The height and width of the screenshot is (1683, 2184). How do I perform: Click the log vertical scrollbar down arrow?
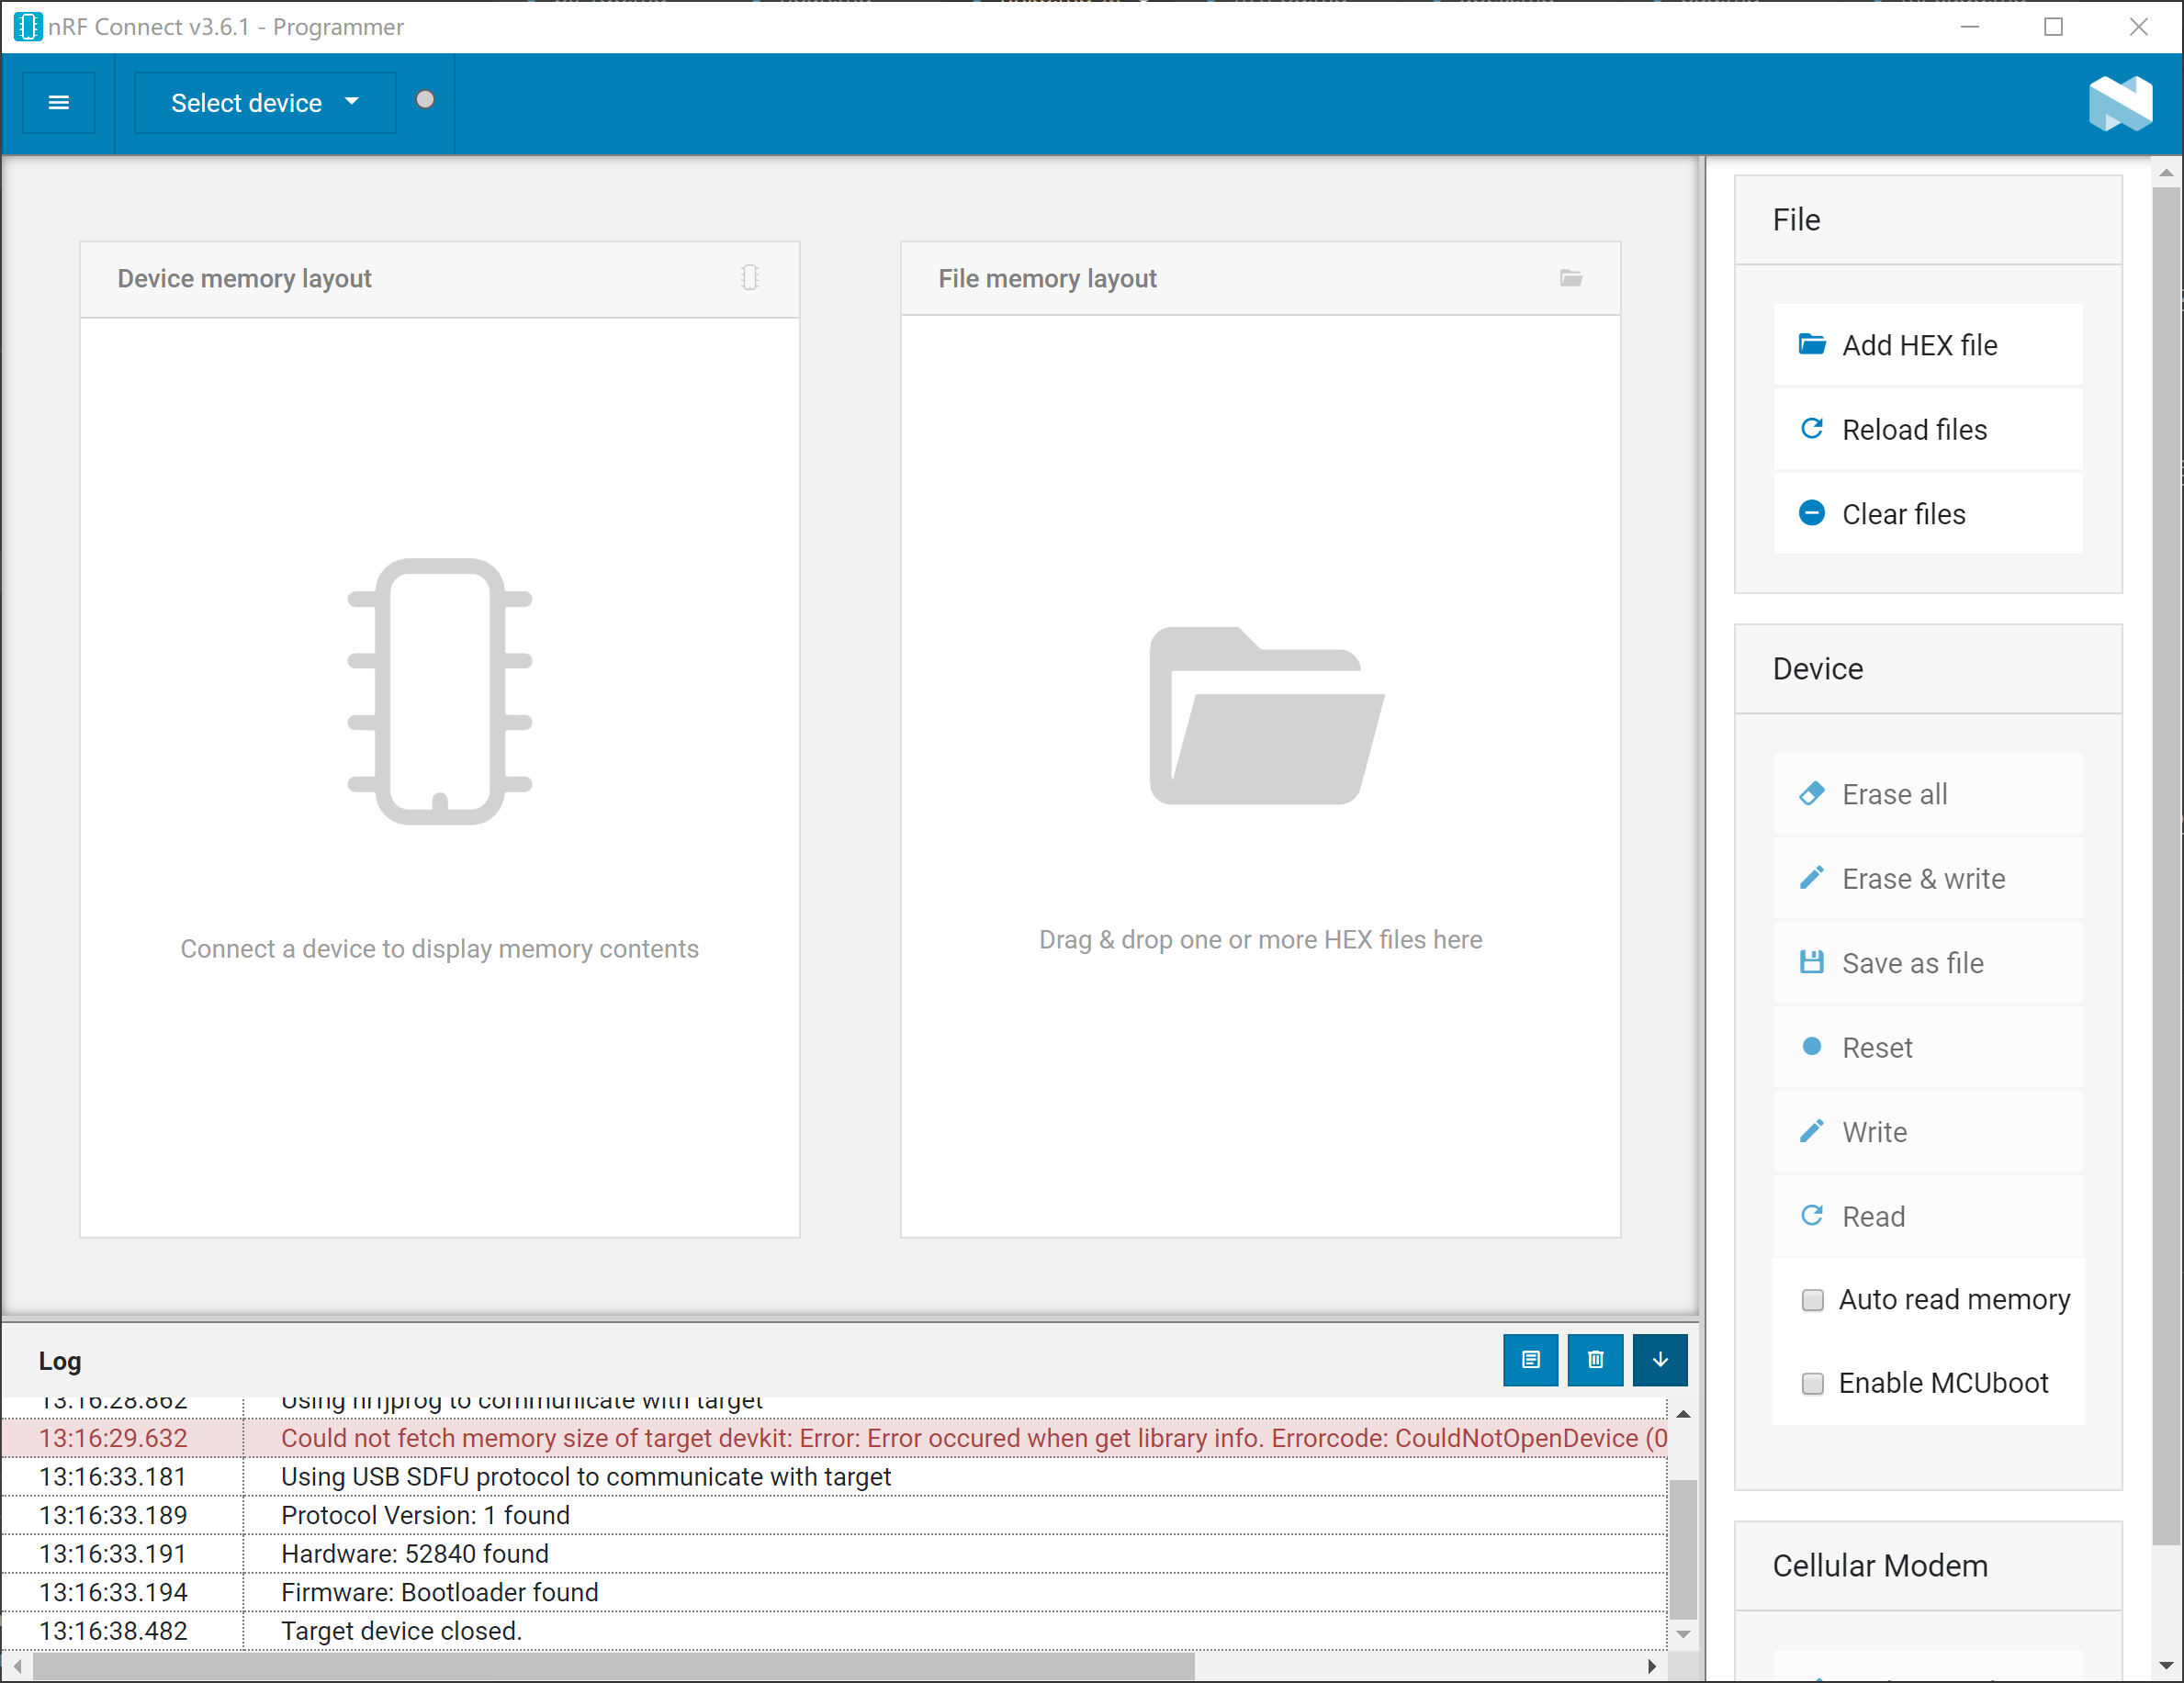coord(1683,1634)
